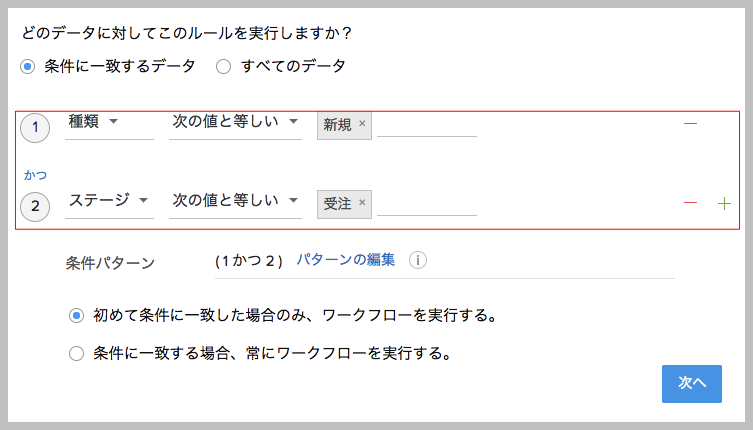Remove the 新規 tag with its x
Image resolution: width=753 pixels, height=430 pixels.
[362, 124]
